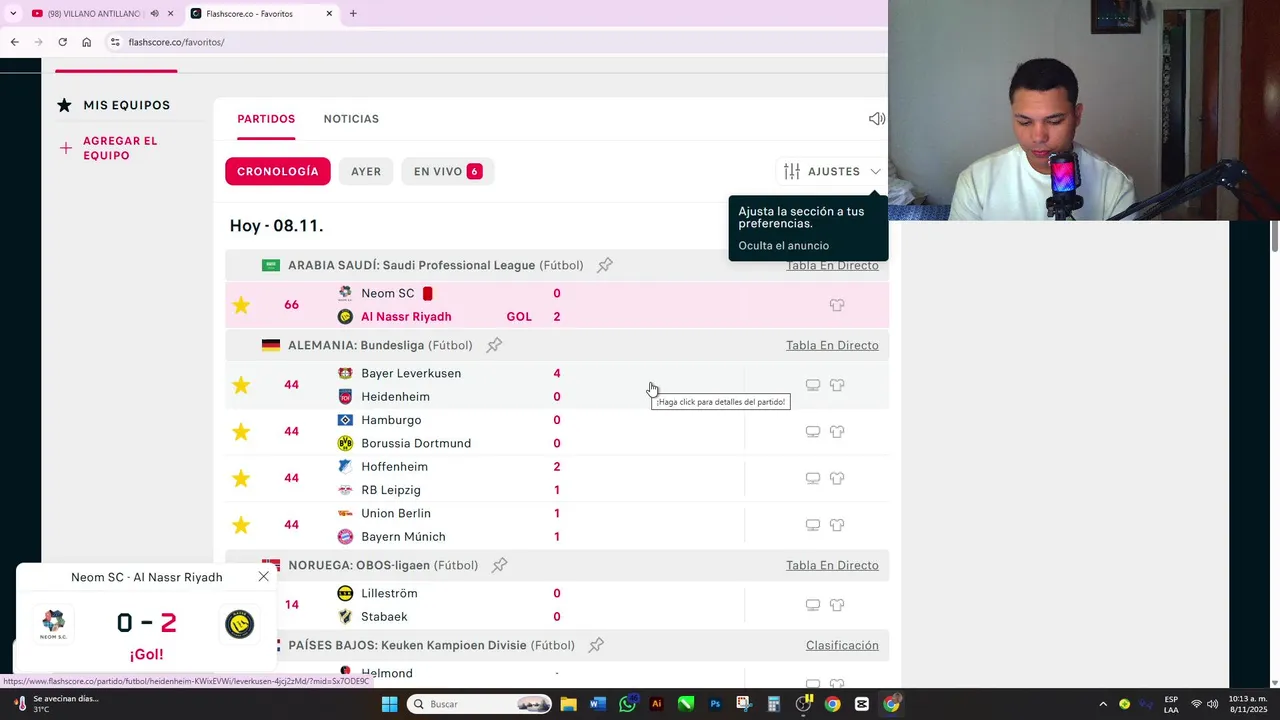Open WhatsApp from the taskbar
Image resolution: width=1280 pixels, height=720 pixels.
coord(627,704)
